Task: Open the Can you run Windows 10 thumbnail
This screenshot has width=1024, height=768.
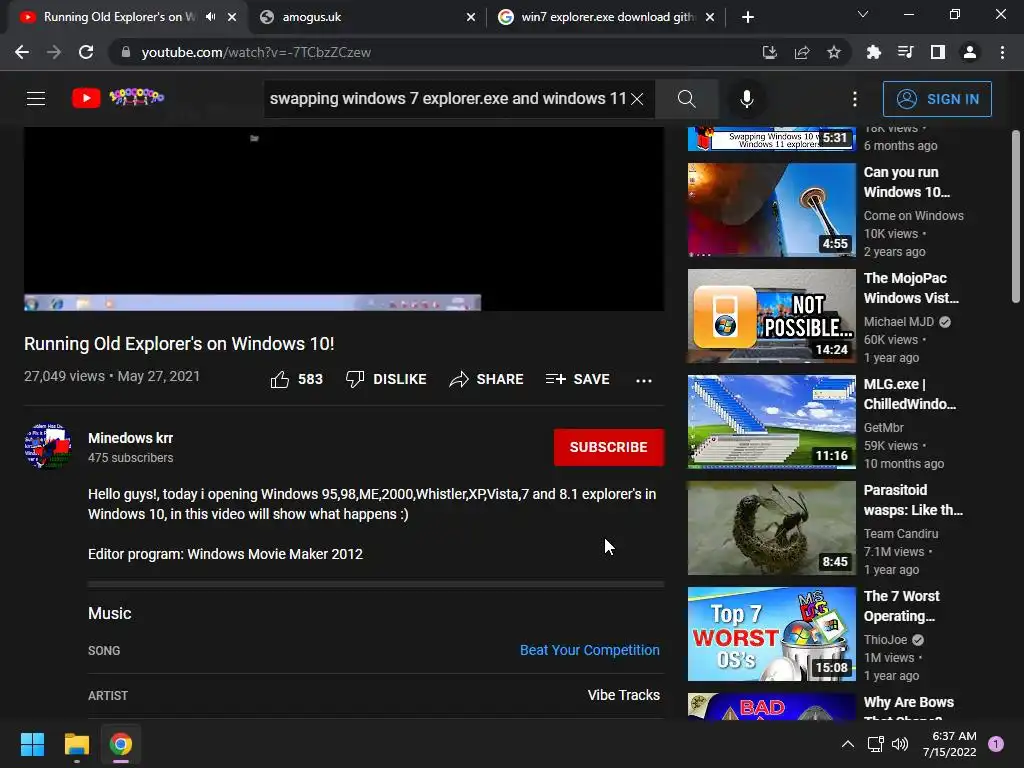Action: [x=771, y=210]
